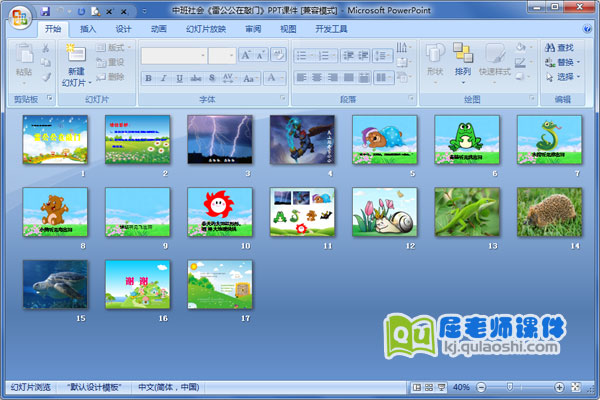Clear formatting with the eraser icon
The height and width of the screenshot is (400, 600).
278,55
